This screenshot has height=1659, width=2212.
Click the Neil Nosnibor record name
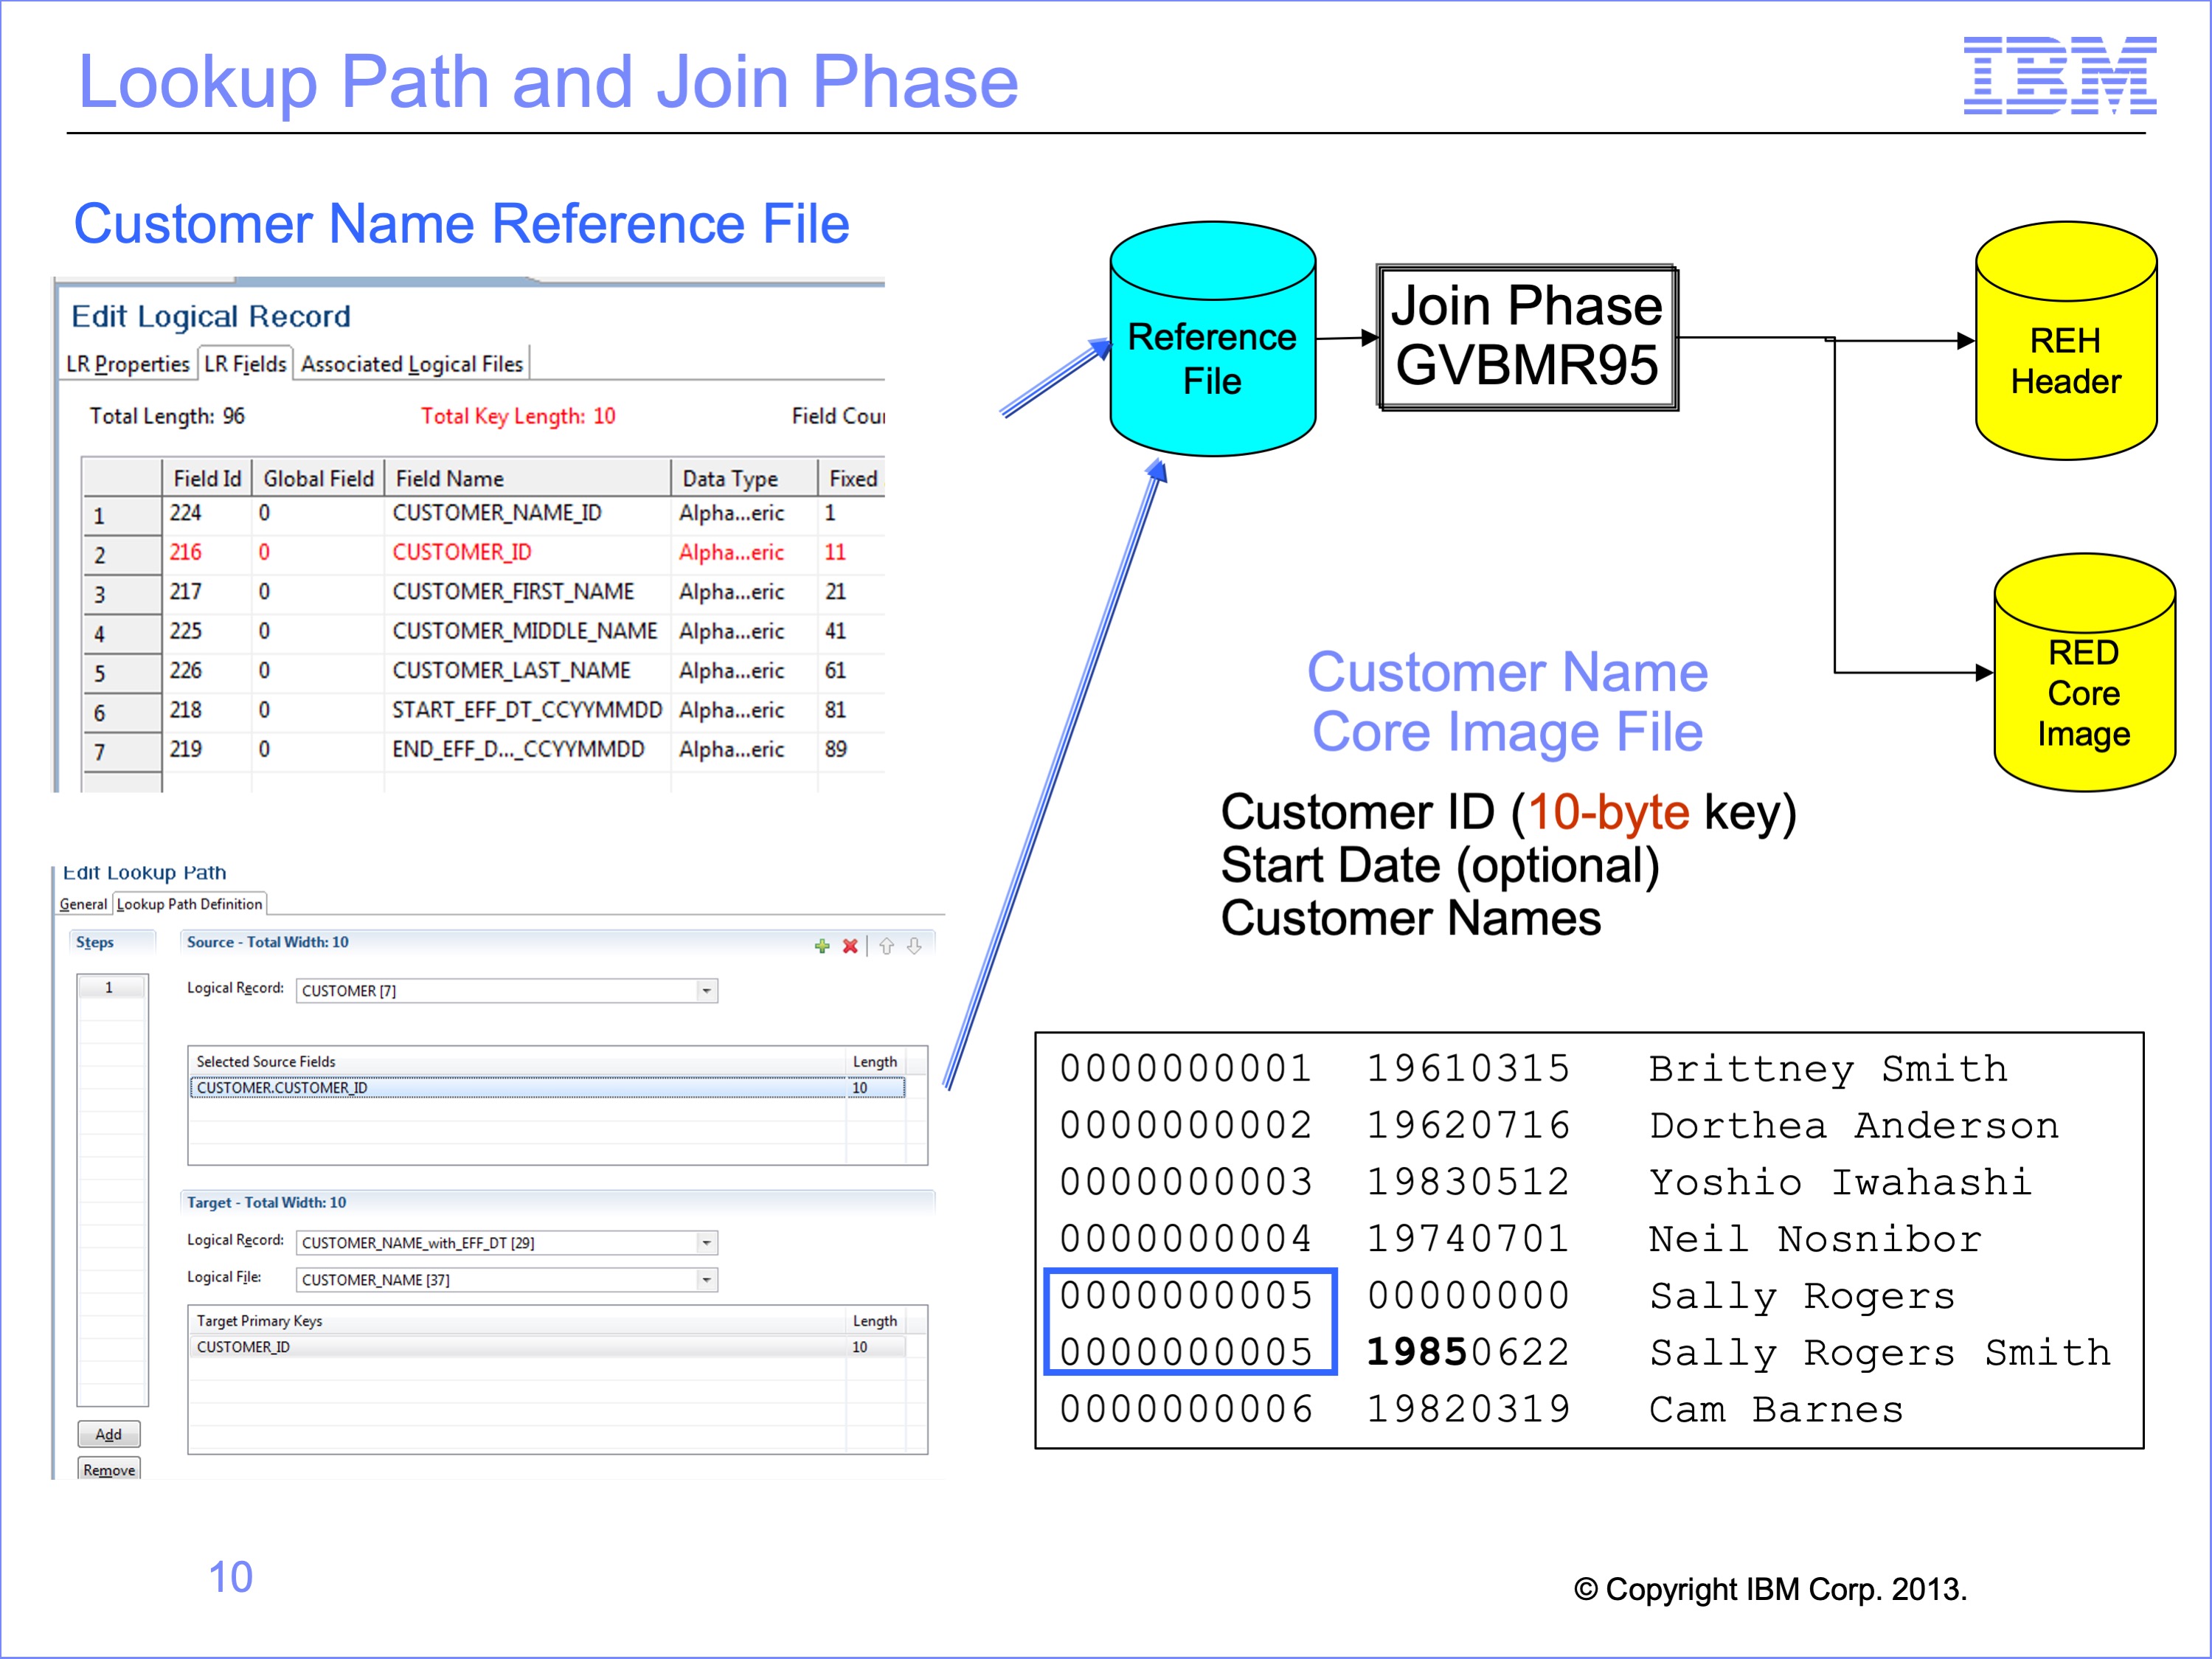(1815, 1239)
